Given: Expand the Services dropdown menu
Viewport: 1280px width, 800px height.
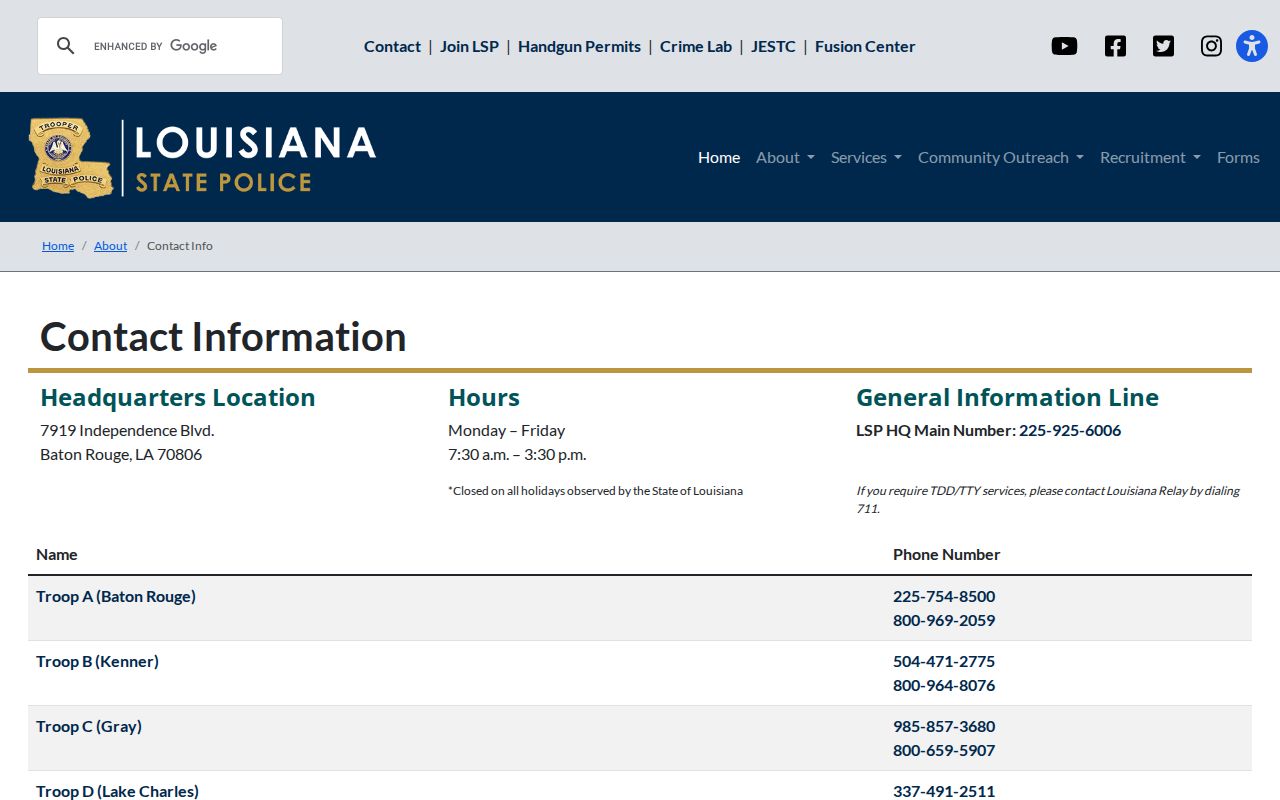Looking at the screenshot, I should point(866,157).
